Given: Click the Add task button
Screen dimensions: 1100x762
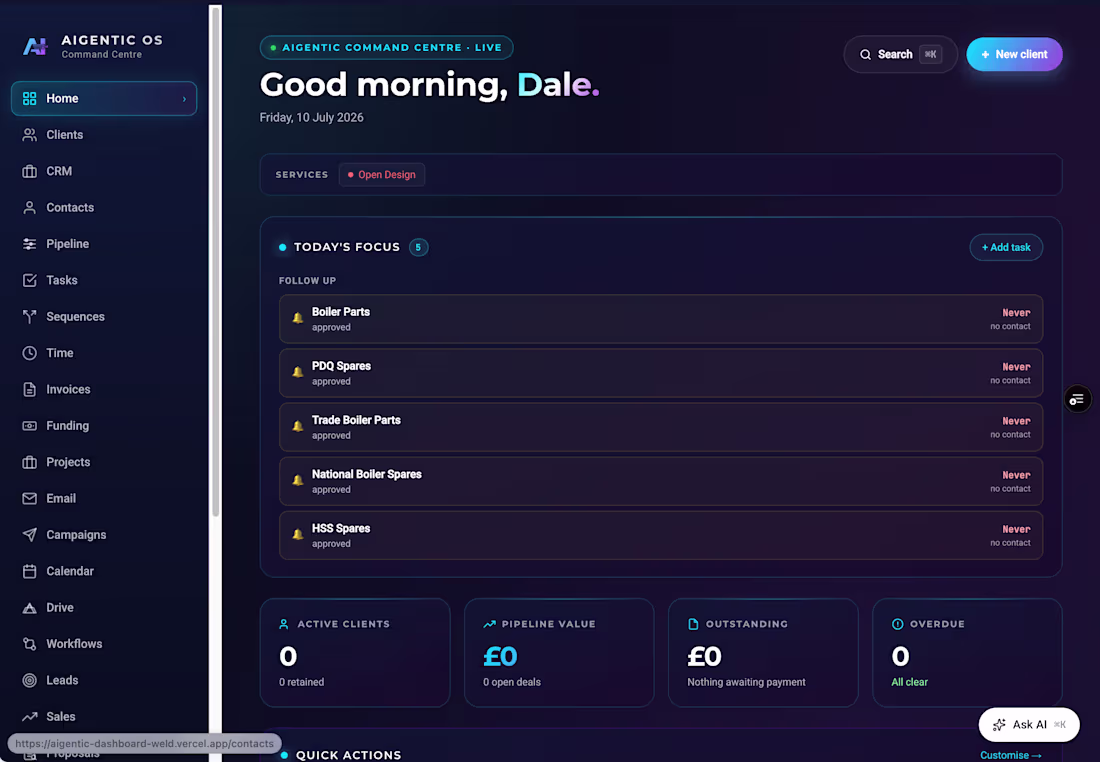Looking at the screenshot, I should pyautogui.click(x=1006, y=247).
